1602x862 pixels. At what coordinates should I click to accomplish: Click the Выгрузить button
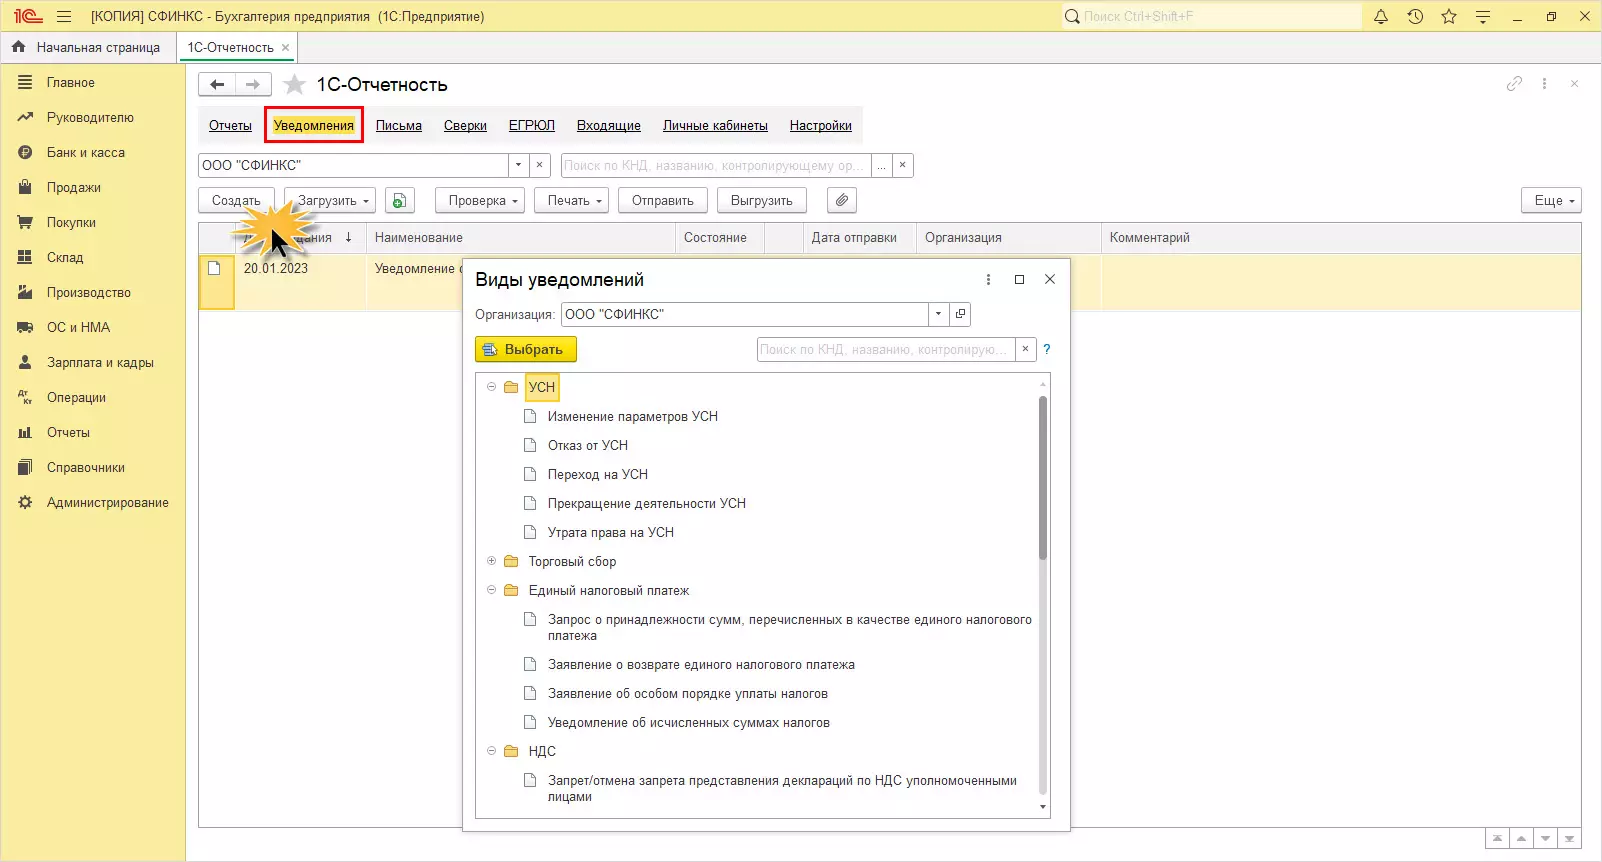pos(762,201)
